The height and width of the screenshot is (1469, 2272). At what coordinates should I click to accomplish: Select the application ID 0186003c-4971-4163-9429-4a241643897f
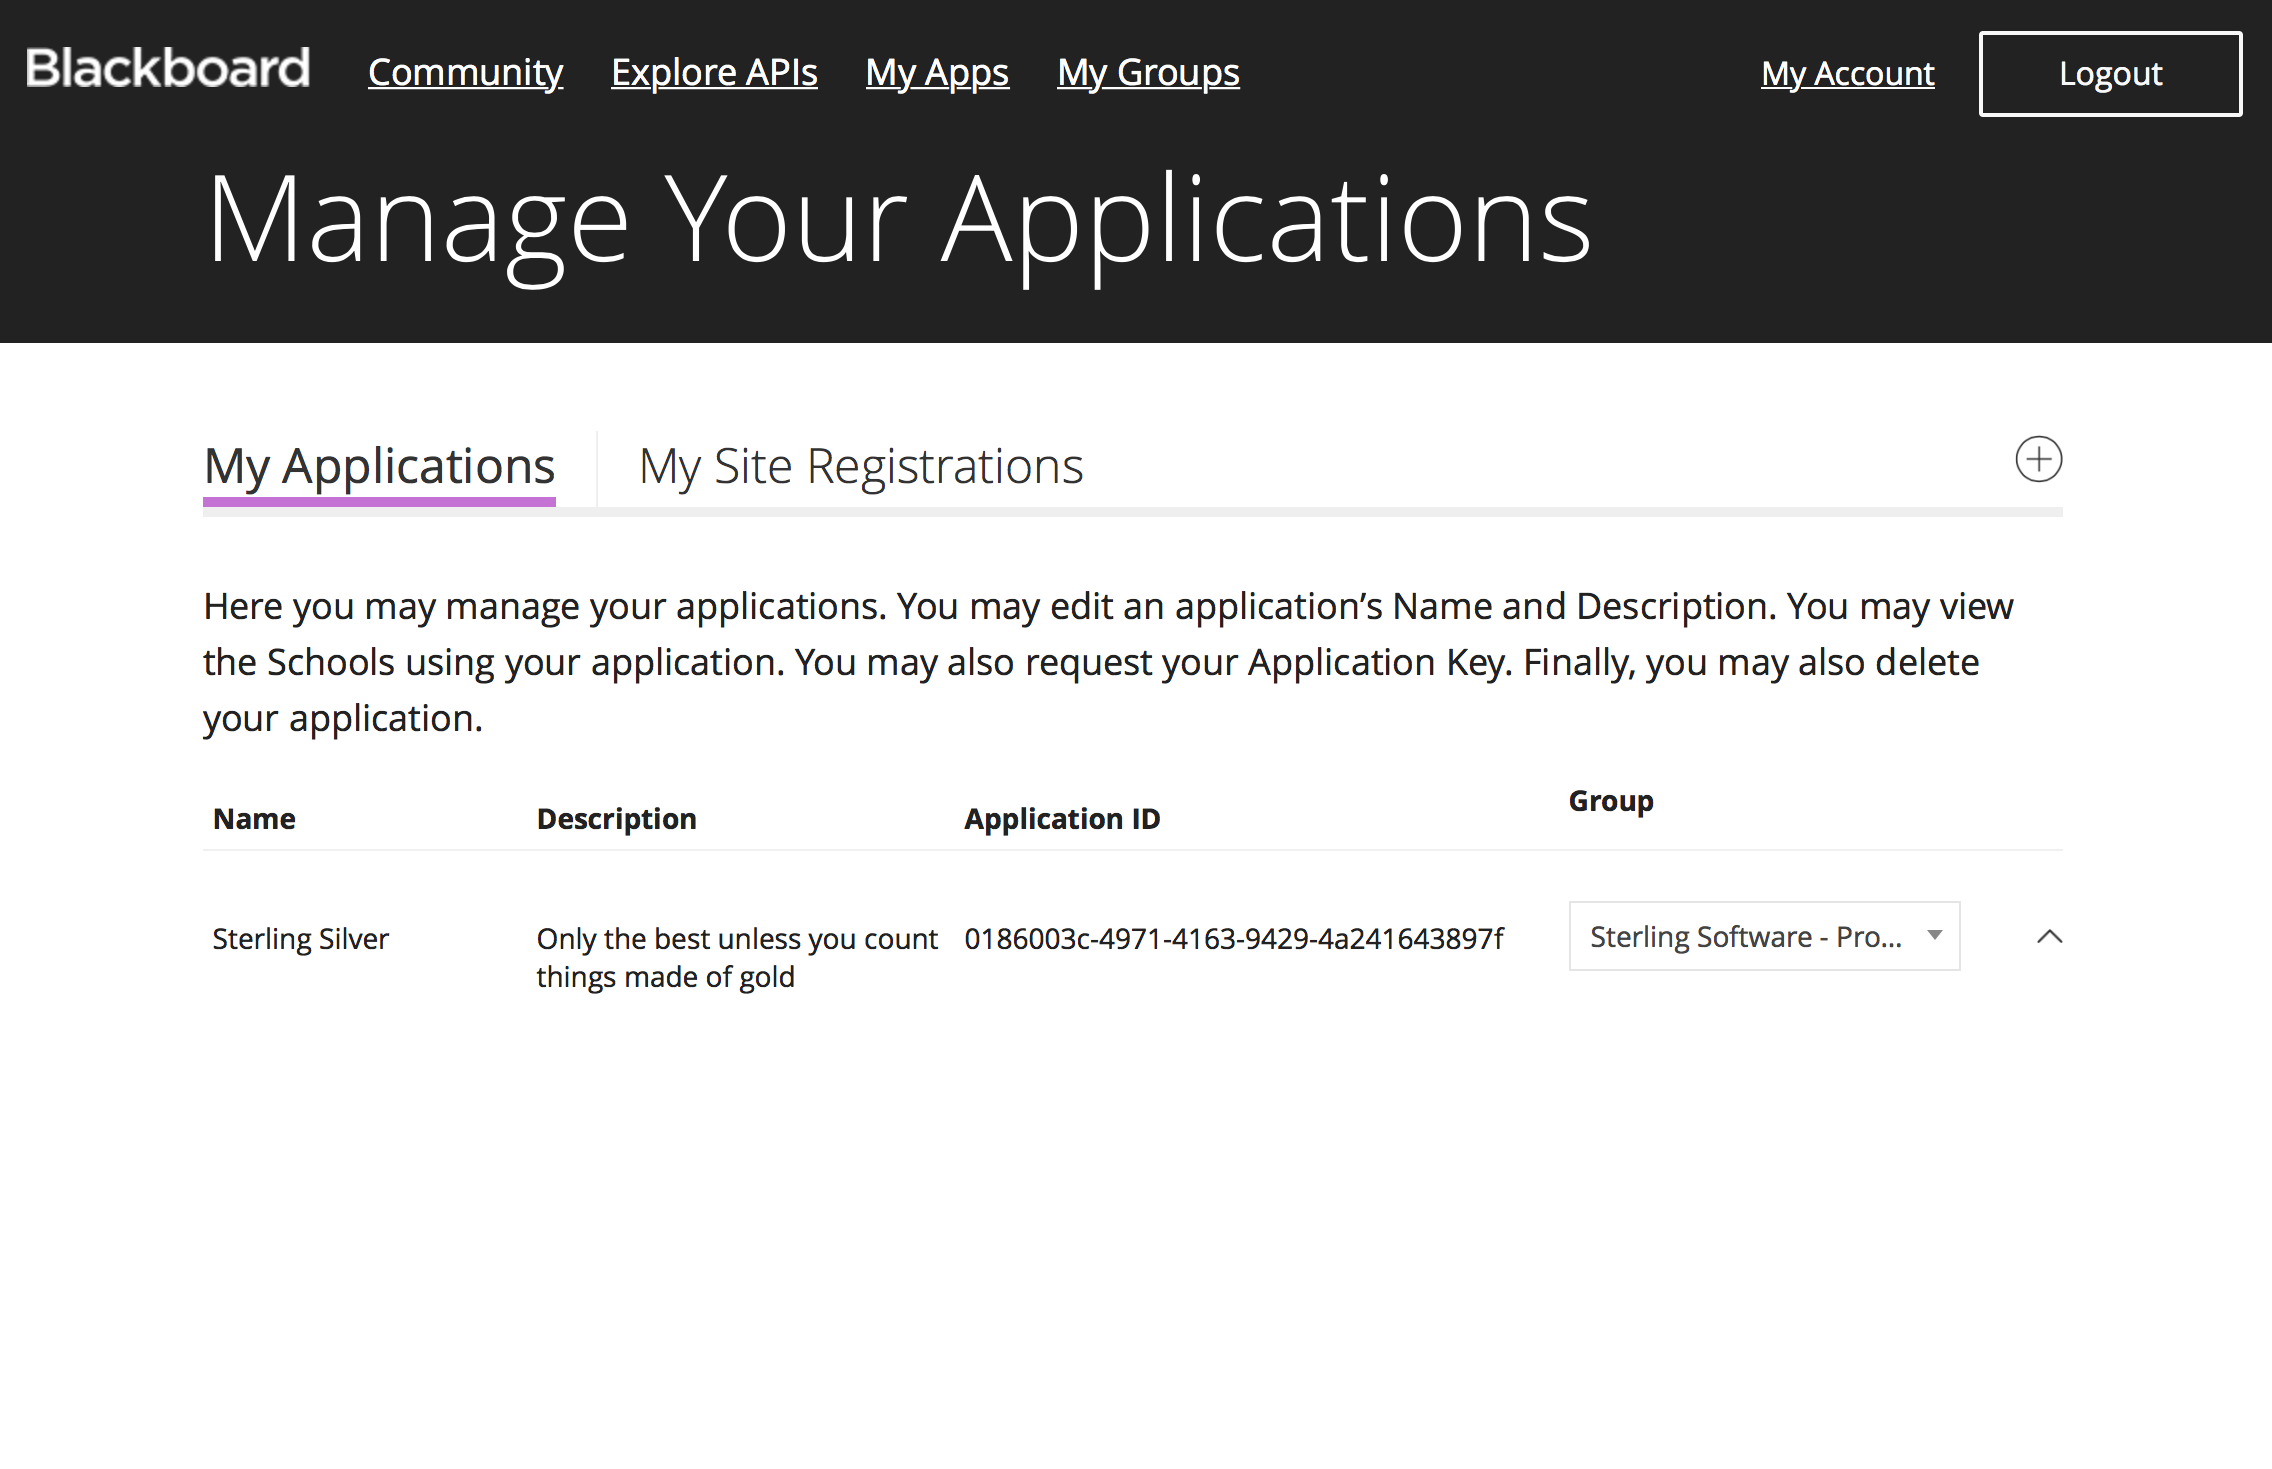[x=1233, y=939]
